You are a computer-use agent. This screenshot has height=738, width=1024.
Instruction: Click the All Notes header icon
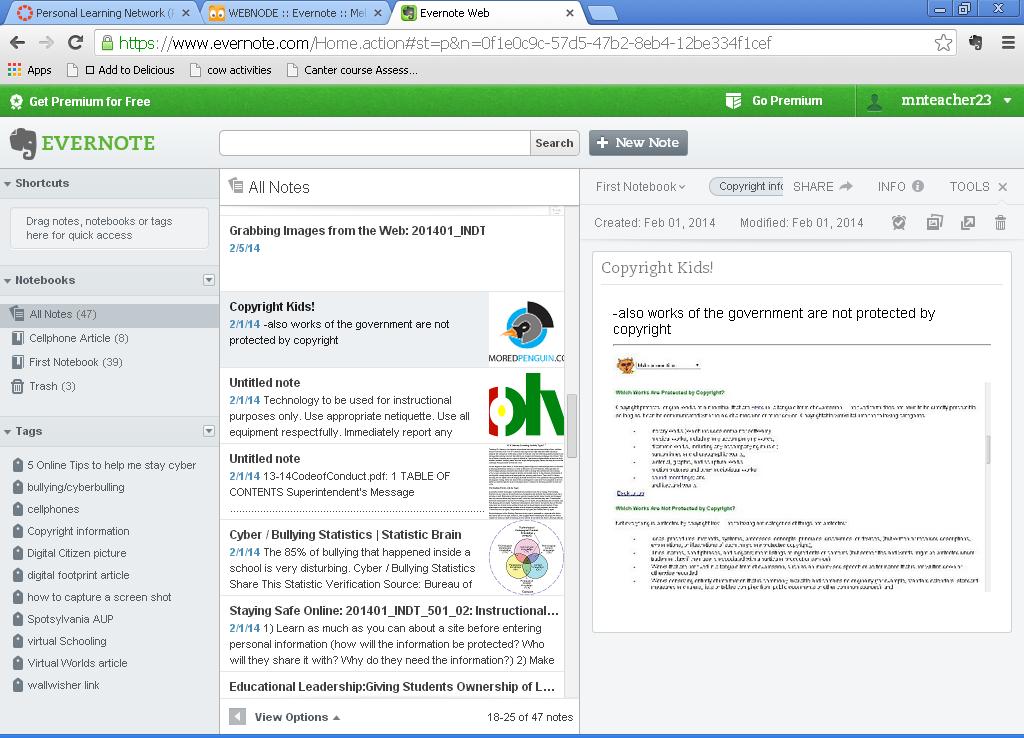[x=236, y=185]
